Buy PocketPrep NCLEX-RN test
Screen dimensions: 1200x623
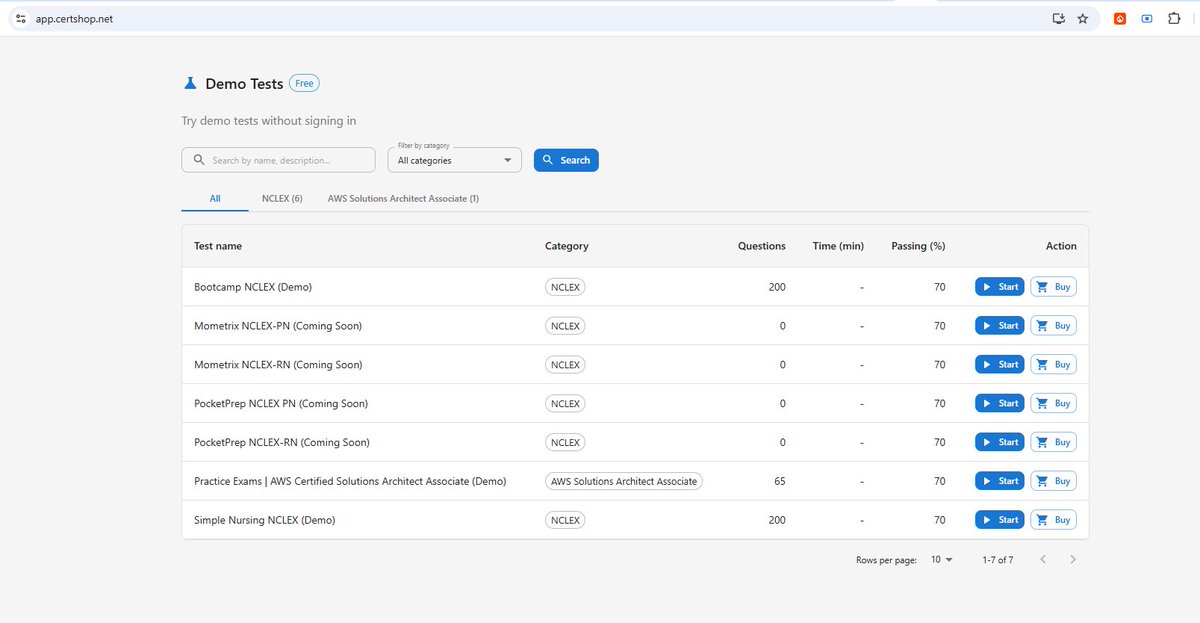[1054, 442]
